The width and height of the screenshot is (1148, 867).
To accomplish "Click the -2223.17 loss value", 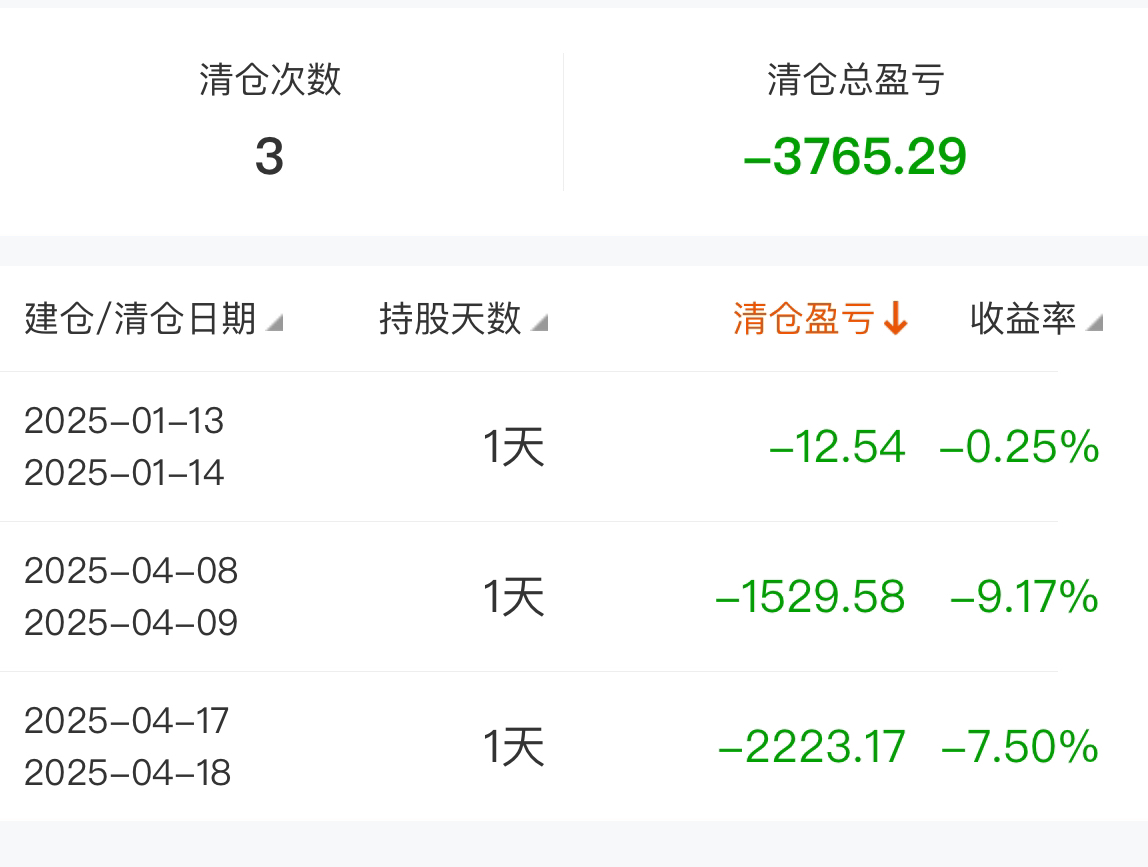I will tap(812, 747).
